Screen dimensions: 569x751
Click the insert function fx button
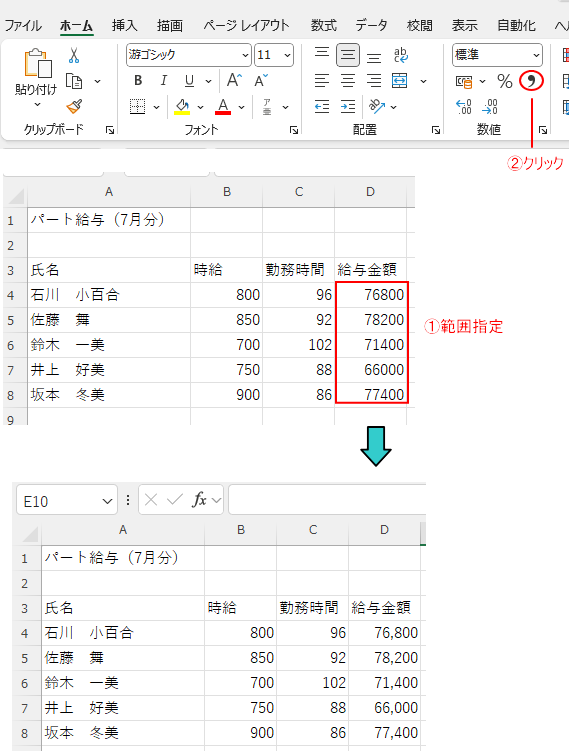199,500
